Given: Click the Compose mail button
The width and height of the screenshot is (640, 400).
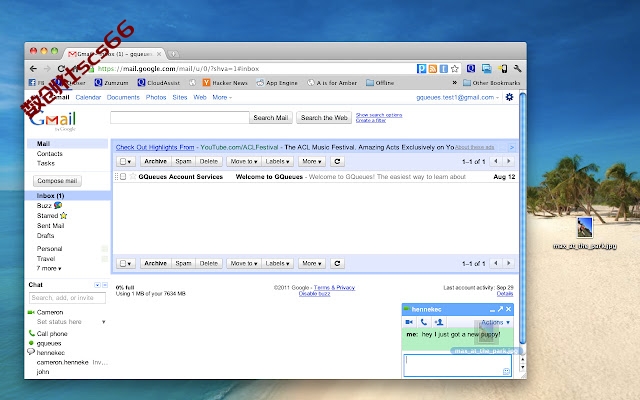Looking at the screenshot, I should point(57,181).
